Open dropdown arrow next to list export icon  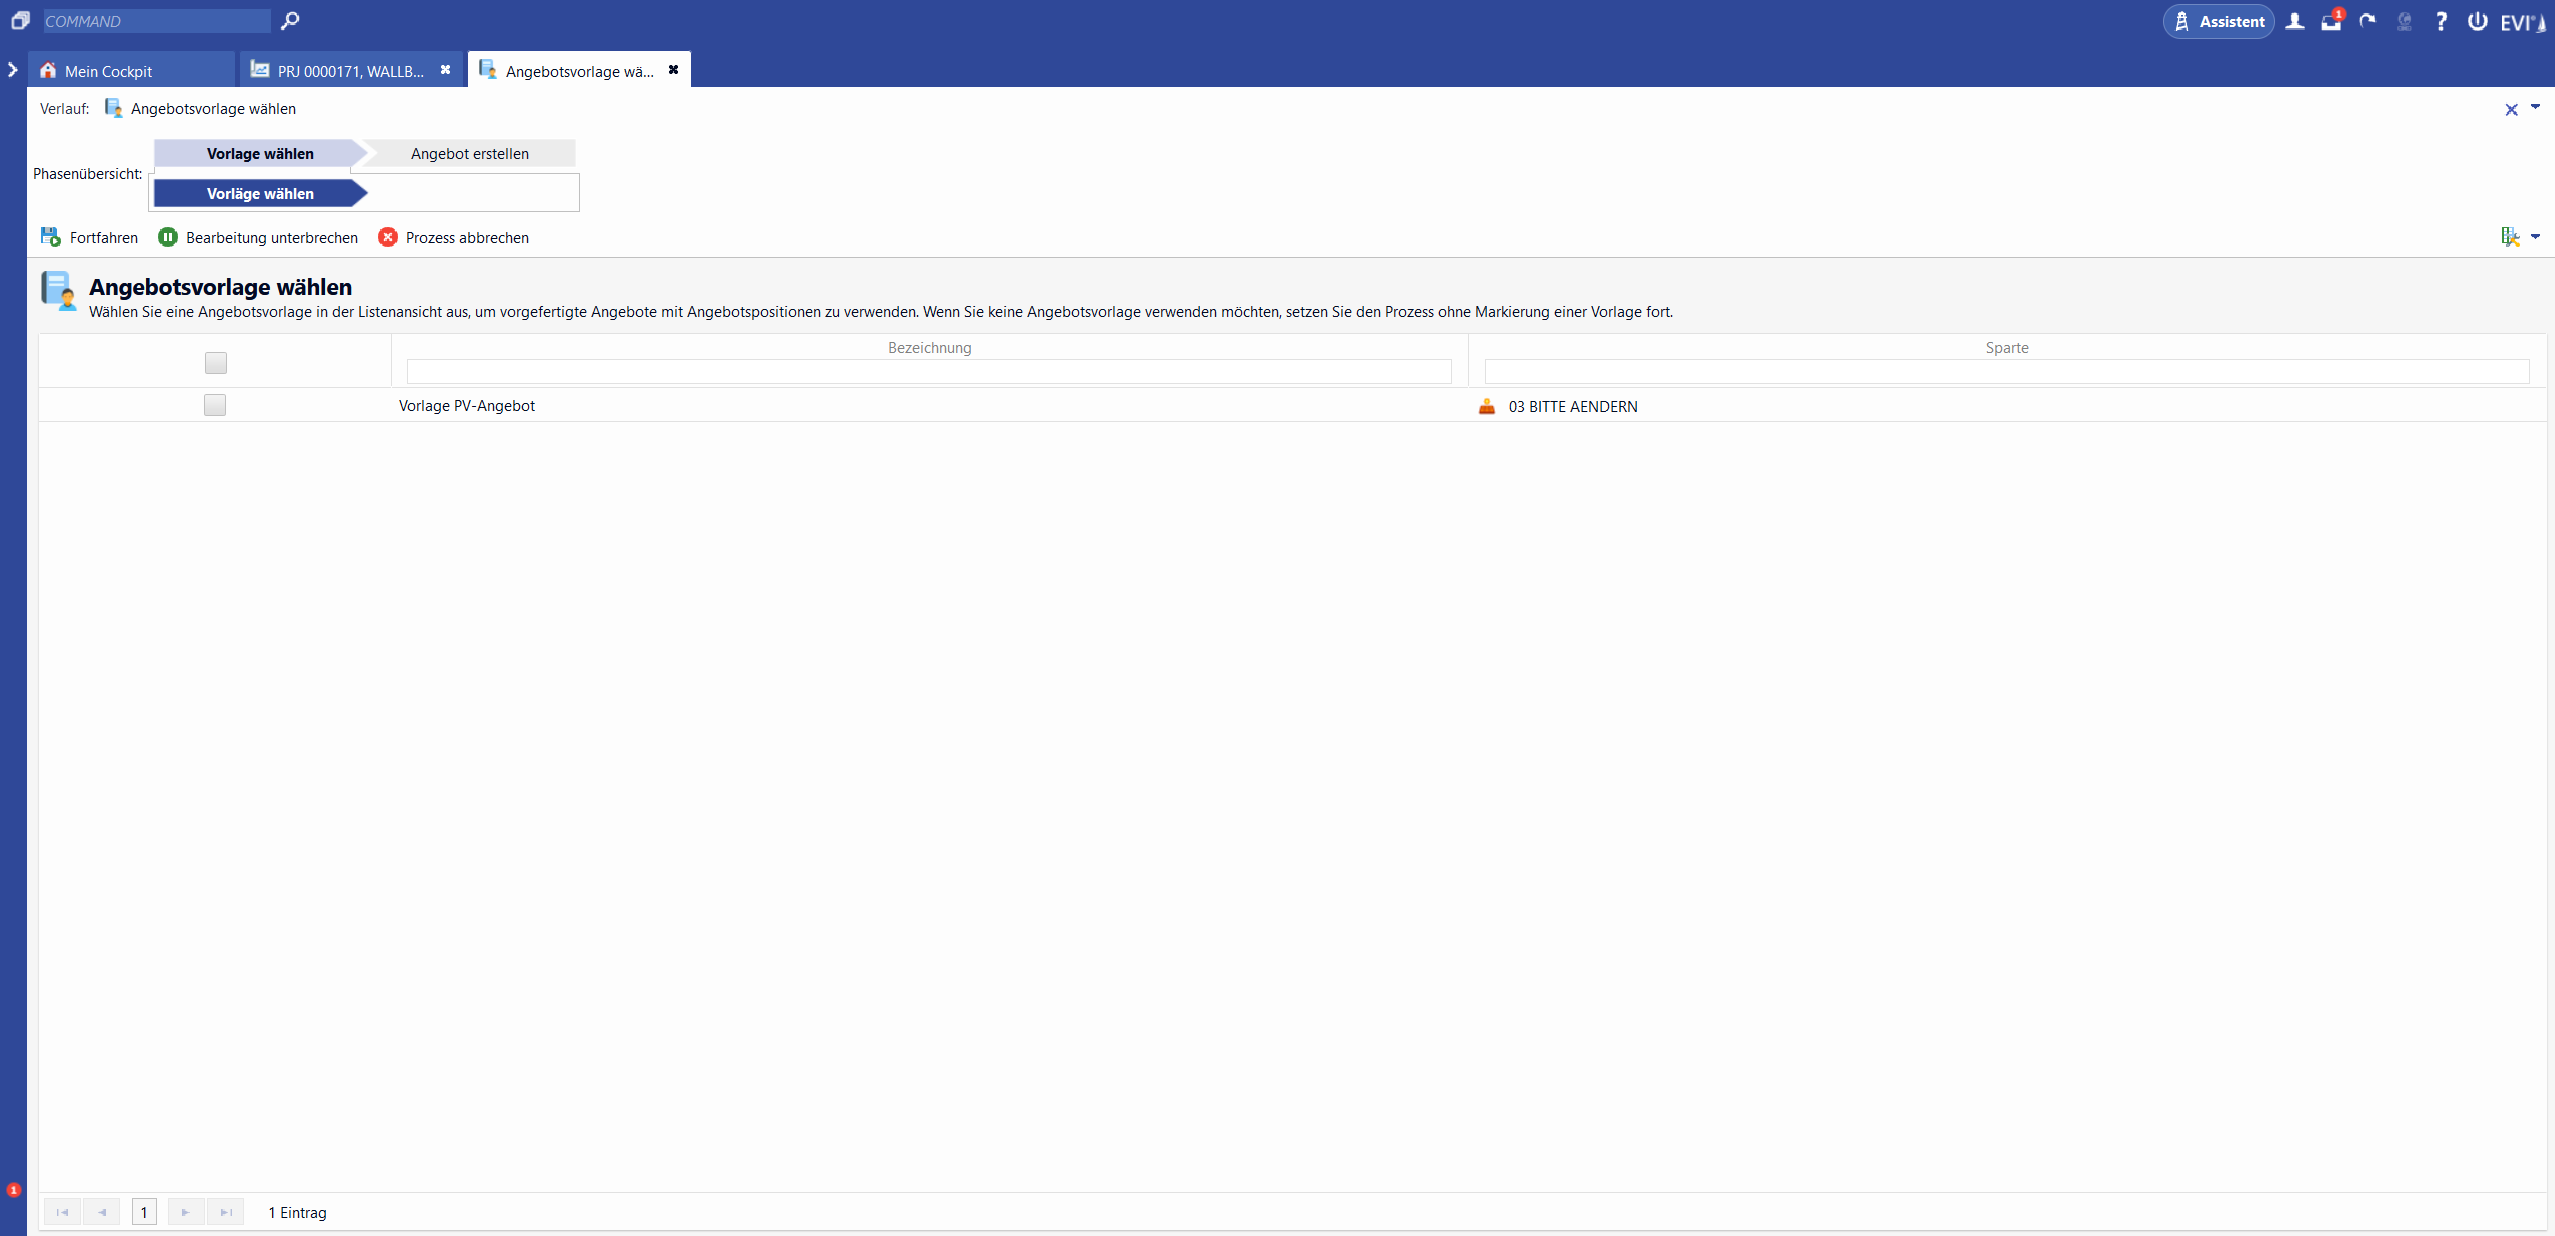[2535, 237]
